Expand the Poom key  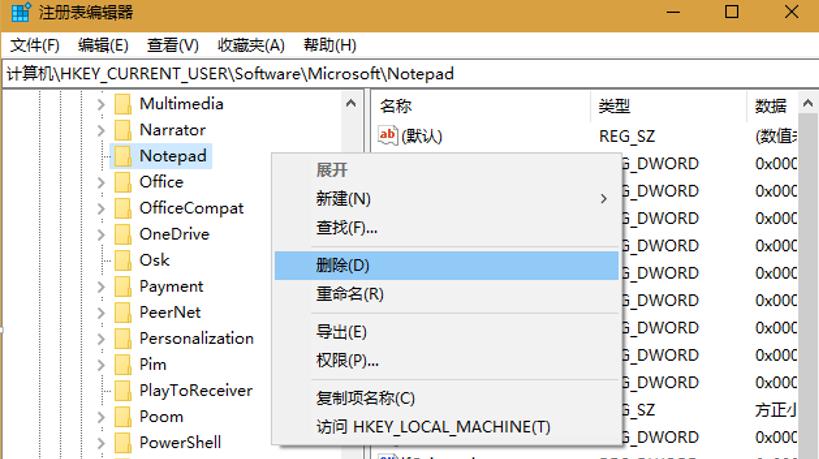click(101, 418)
